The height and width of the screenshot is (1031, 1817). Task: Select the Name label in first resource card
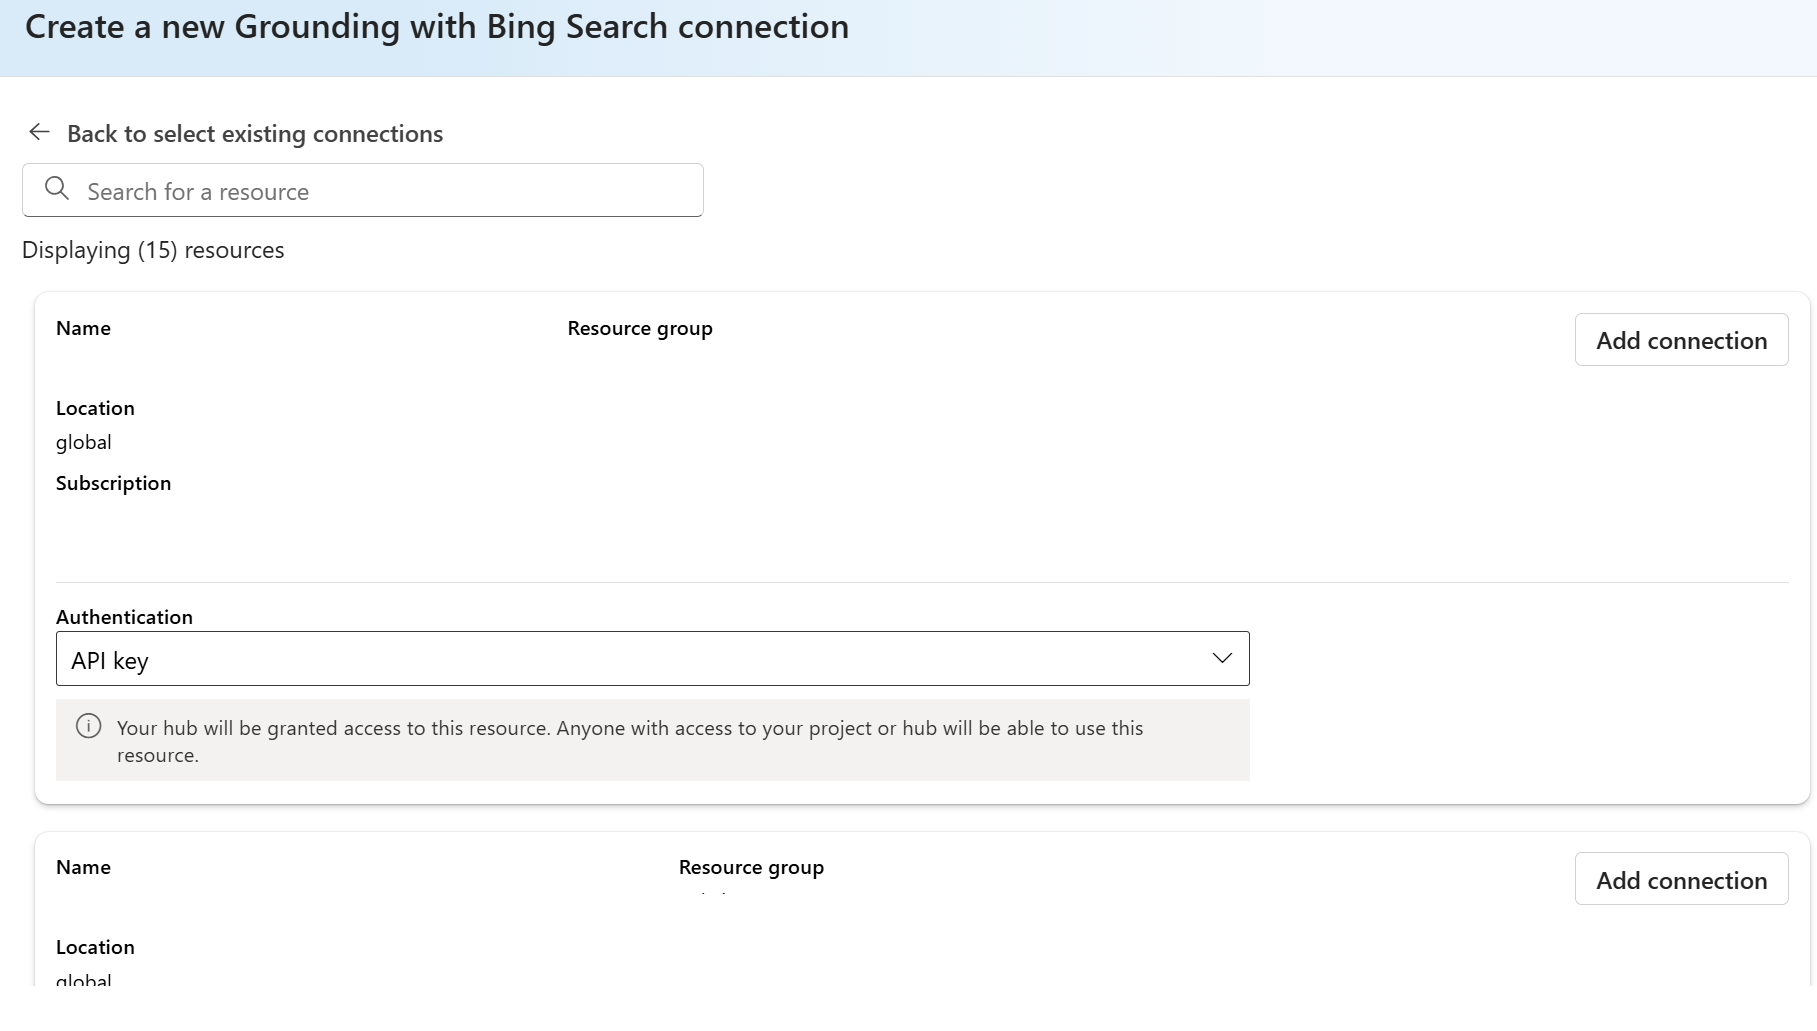(83, 328)
